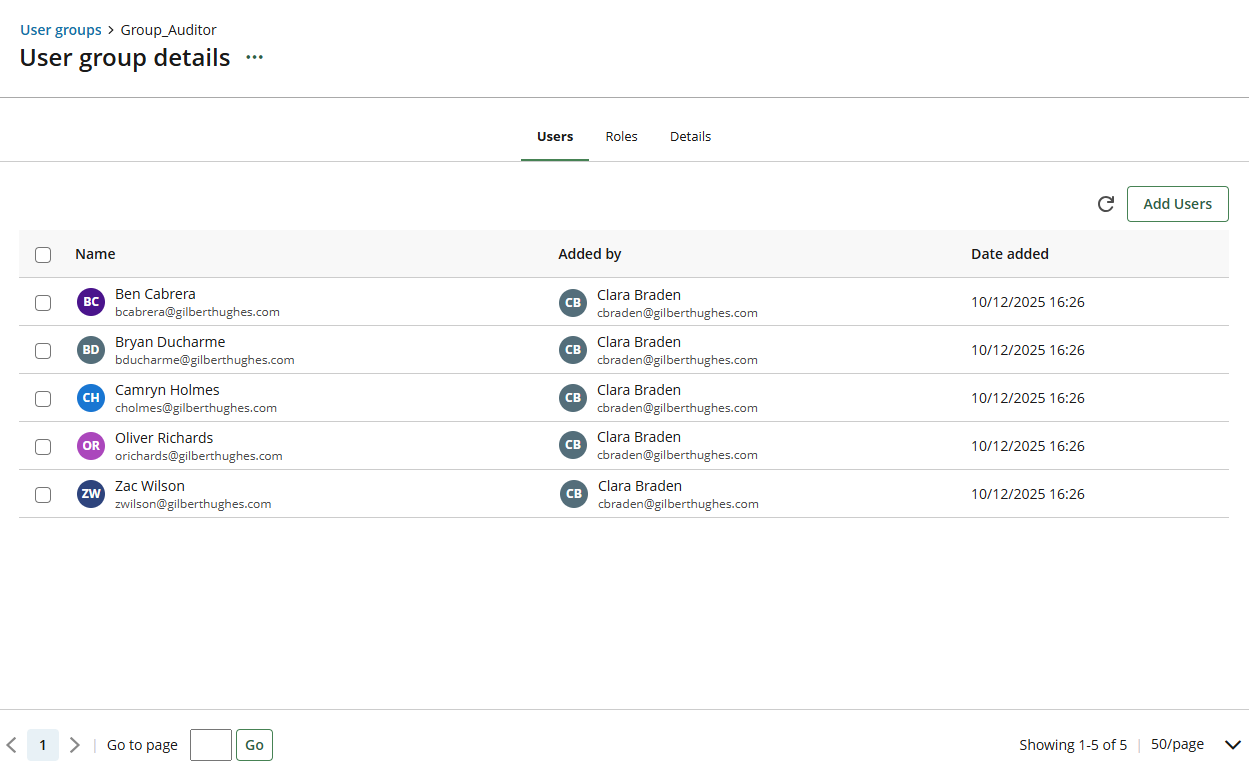
Task: Open the three-dot more options menu
Action: point(255,58)
